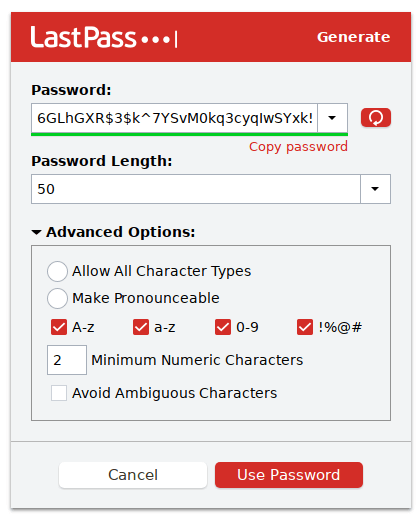This screenshot has width=420, height=521.
Task: Uncheck the !%@# symbols checkbox
Action: (305, 327)
